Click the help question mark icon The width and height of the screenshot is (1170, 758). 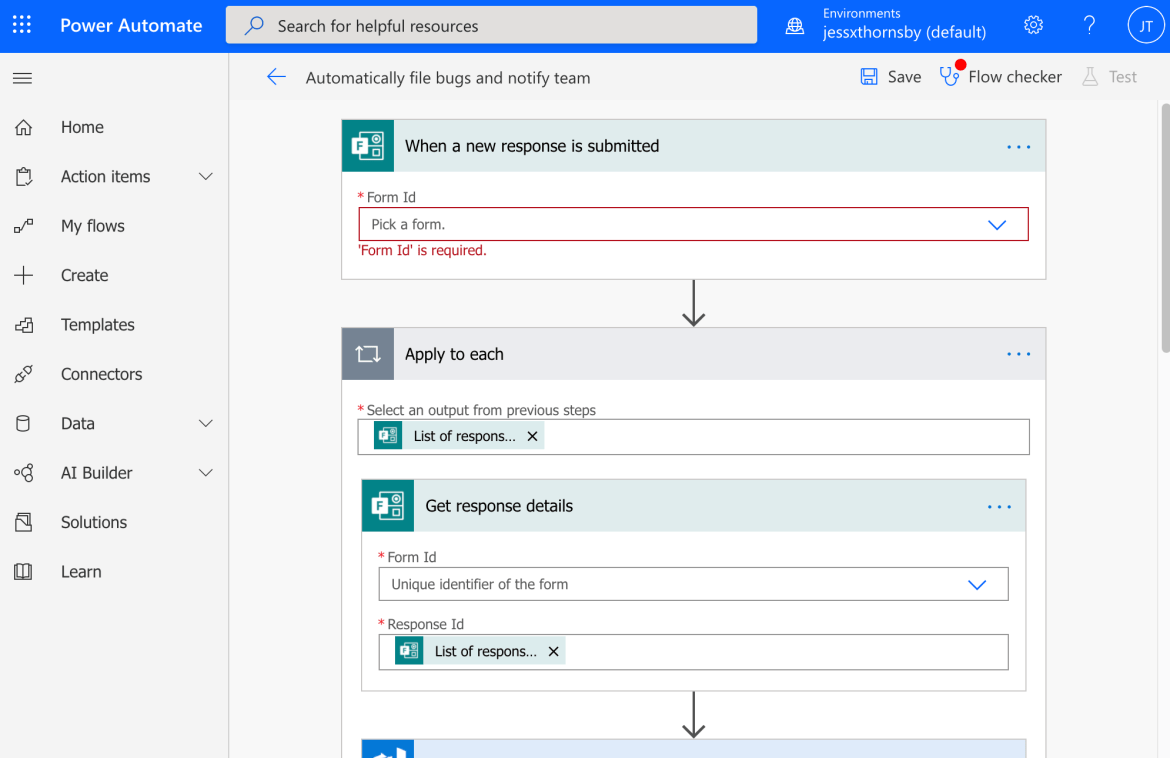(1089, 25)
